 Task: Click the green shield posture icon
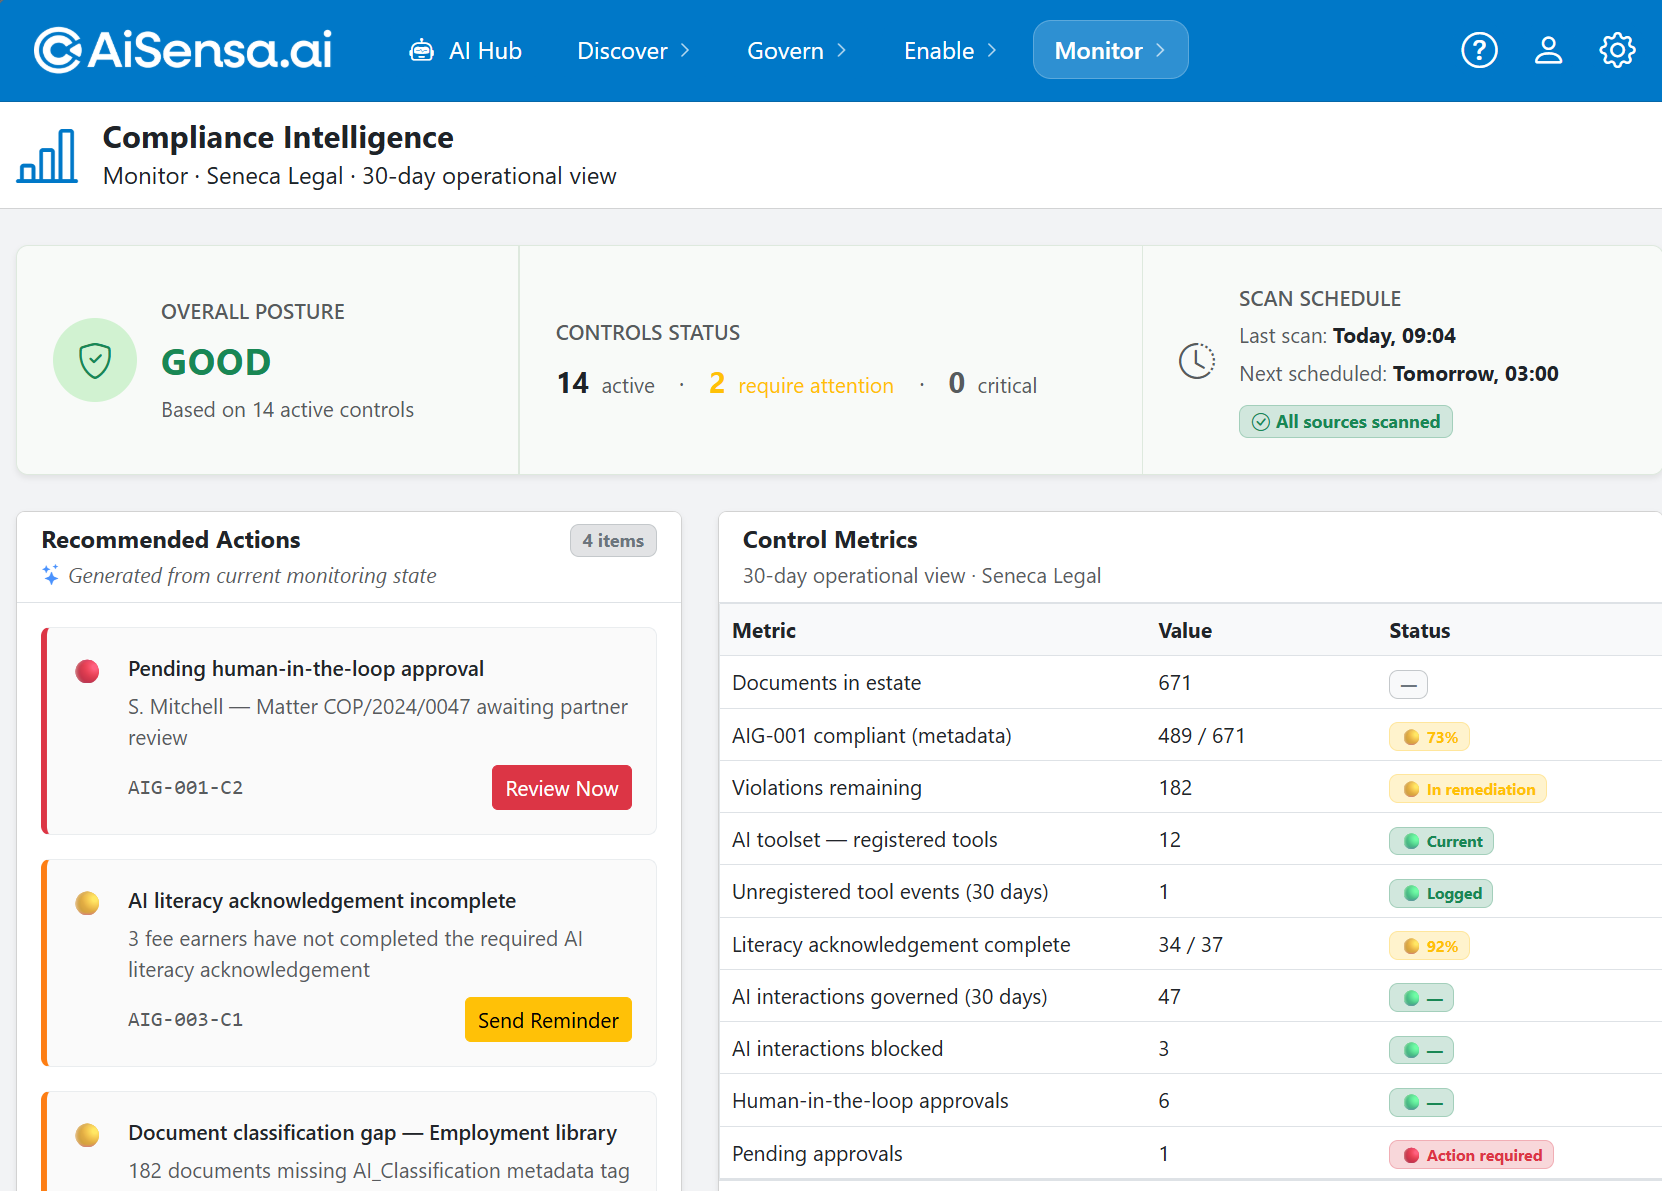[95, 360]
